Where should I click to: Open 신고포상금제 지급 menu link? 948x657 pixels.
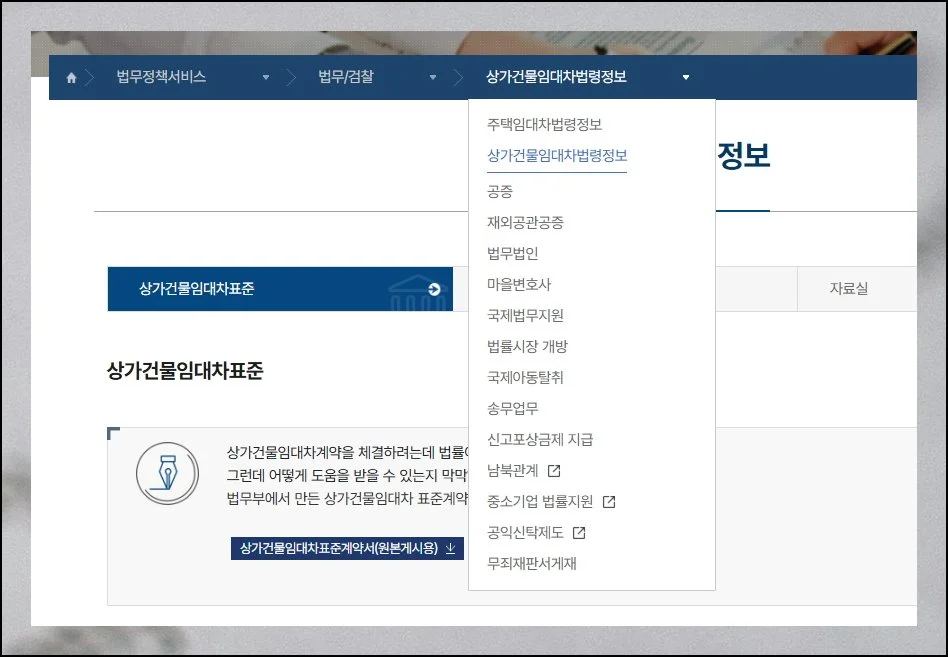540,439
